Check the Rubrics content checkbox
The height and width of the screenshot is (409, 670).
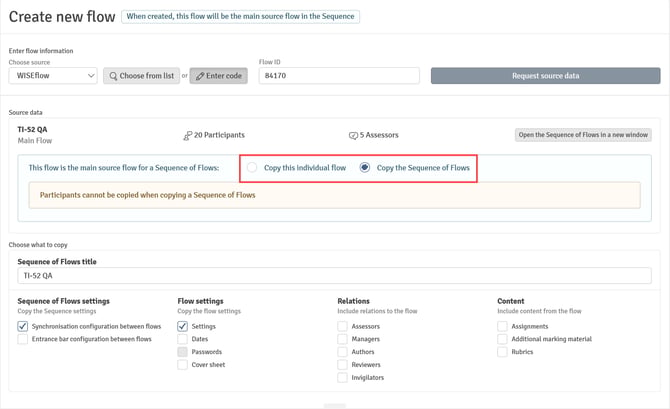pos(502,352)
